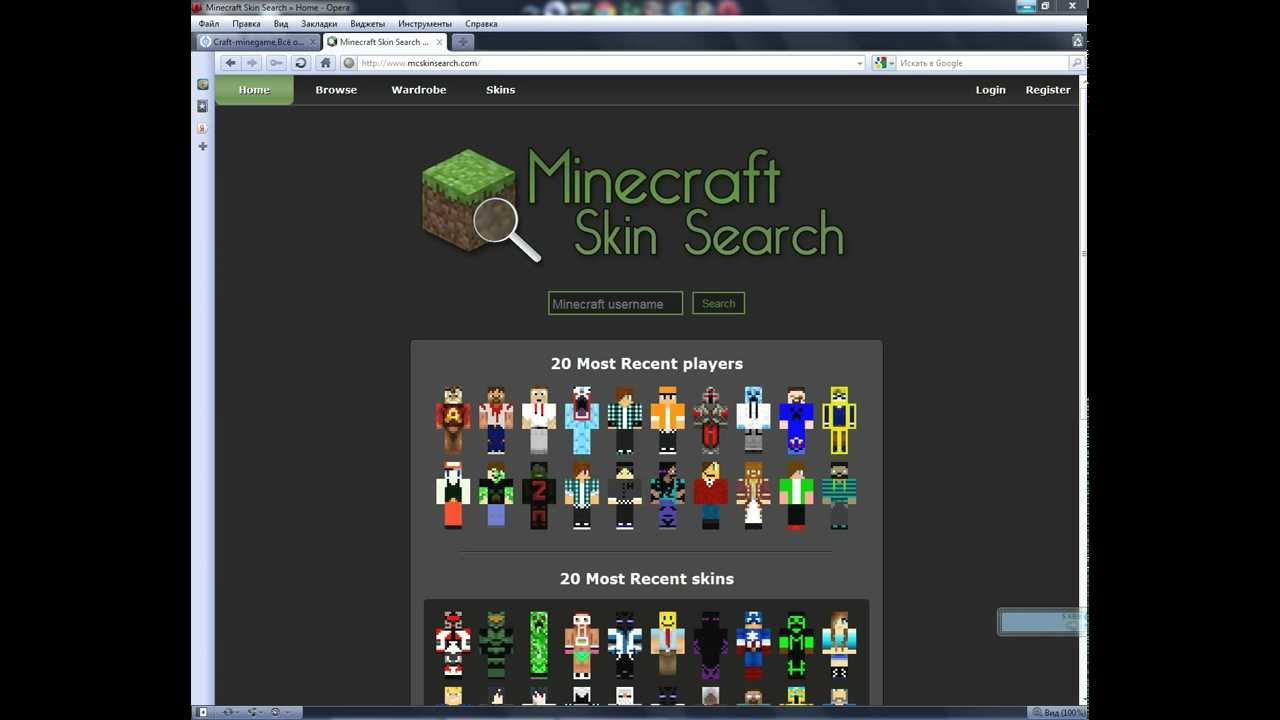Open the red and white trooper skin
This screenshot has width=1280, height=720.
453,645
